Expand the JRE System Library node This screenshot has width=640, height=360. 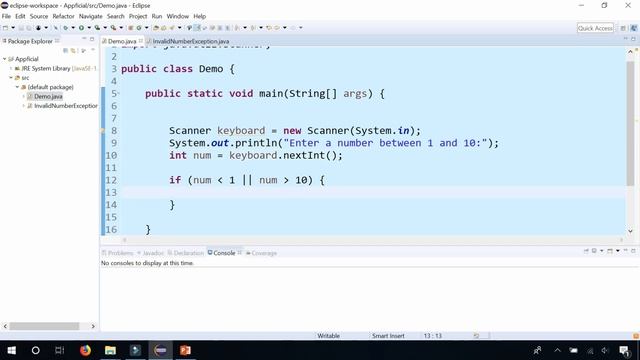coord(11,69)
